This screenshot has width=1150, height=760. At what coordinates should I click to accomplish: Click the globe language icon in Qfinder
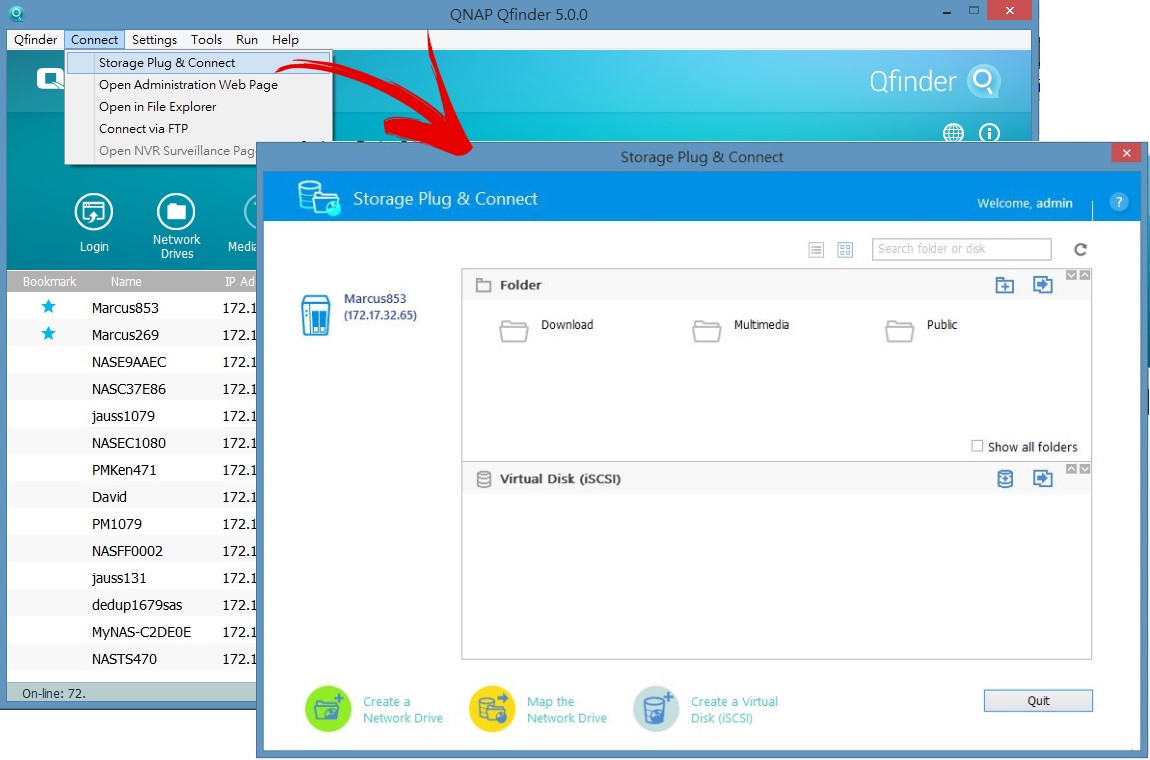pyautogui.click(x=953, y=133)
